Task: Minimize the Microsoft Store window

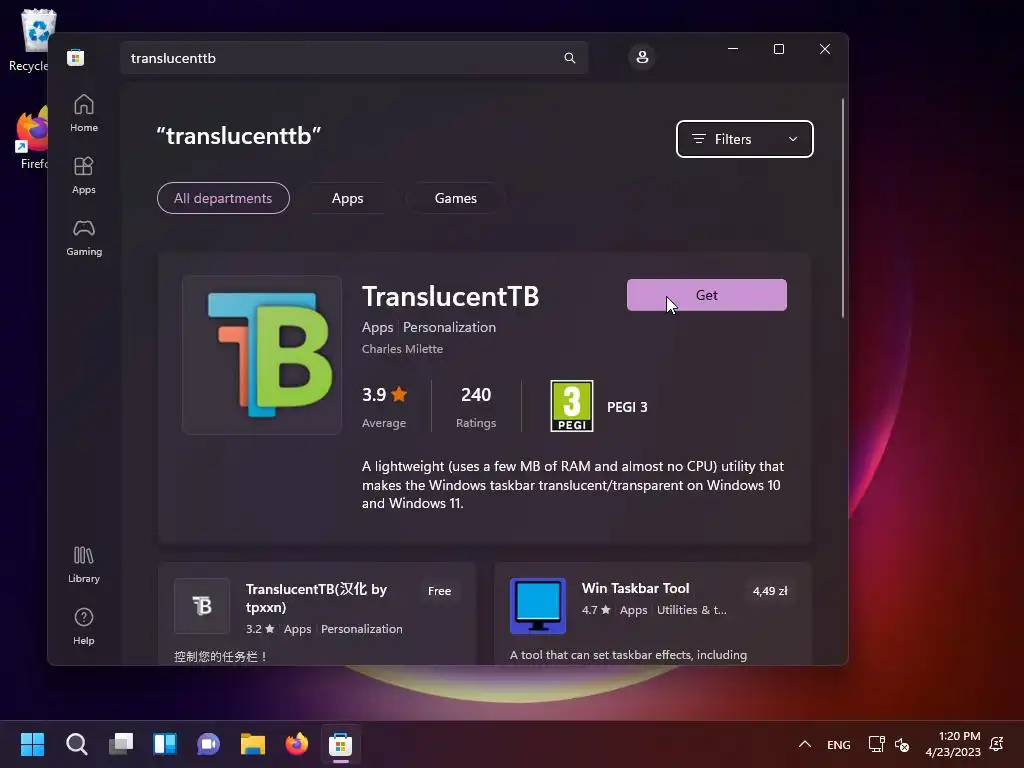Action: (733, 49)
